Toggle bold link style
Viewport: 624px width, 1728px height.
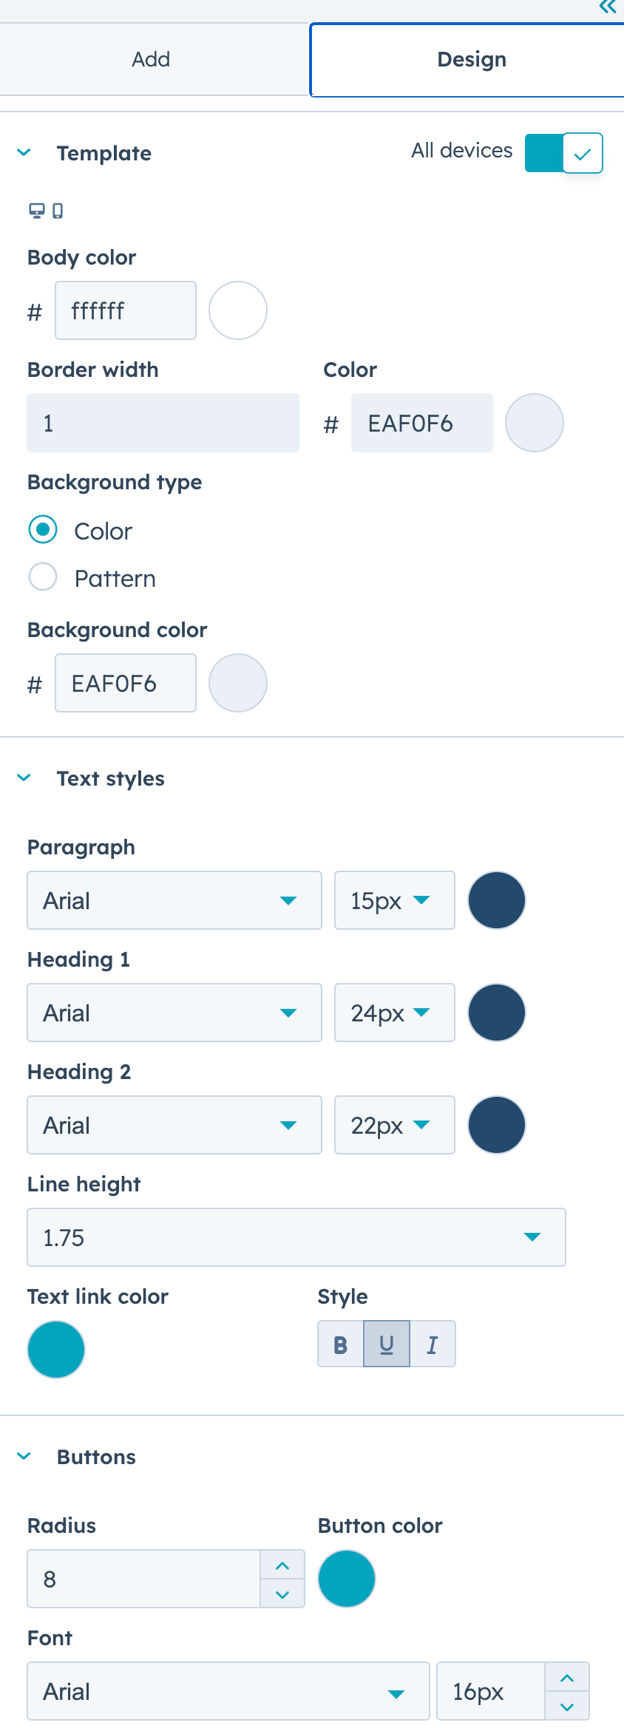click(340, 1344)
